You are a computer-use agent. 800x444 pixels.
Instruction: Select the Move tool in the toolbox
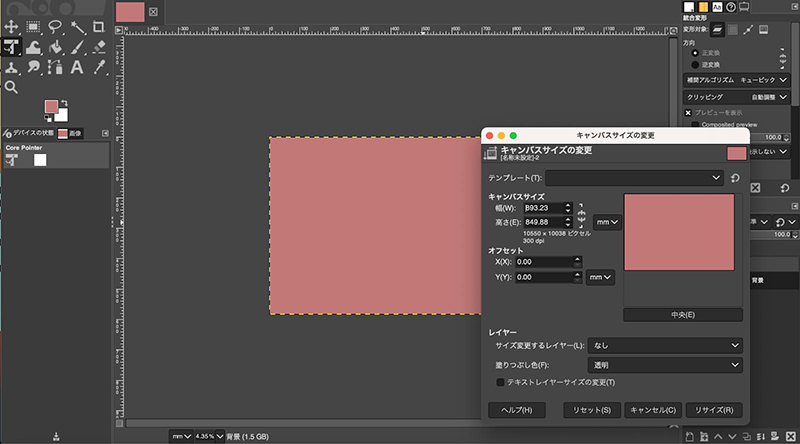pos(11,27)
